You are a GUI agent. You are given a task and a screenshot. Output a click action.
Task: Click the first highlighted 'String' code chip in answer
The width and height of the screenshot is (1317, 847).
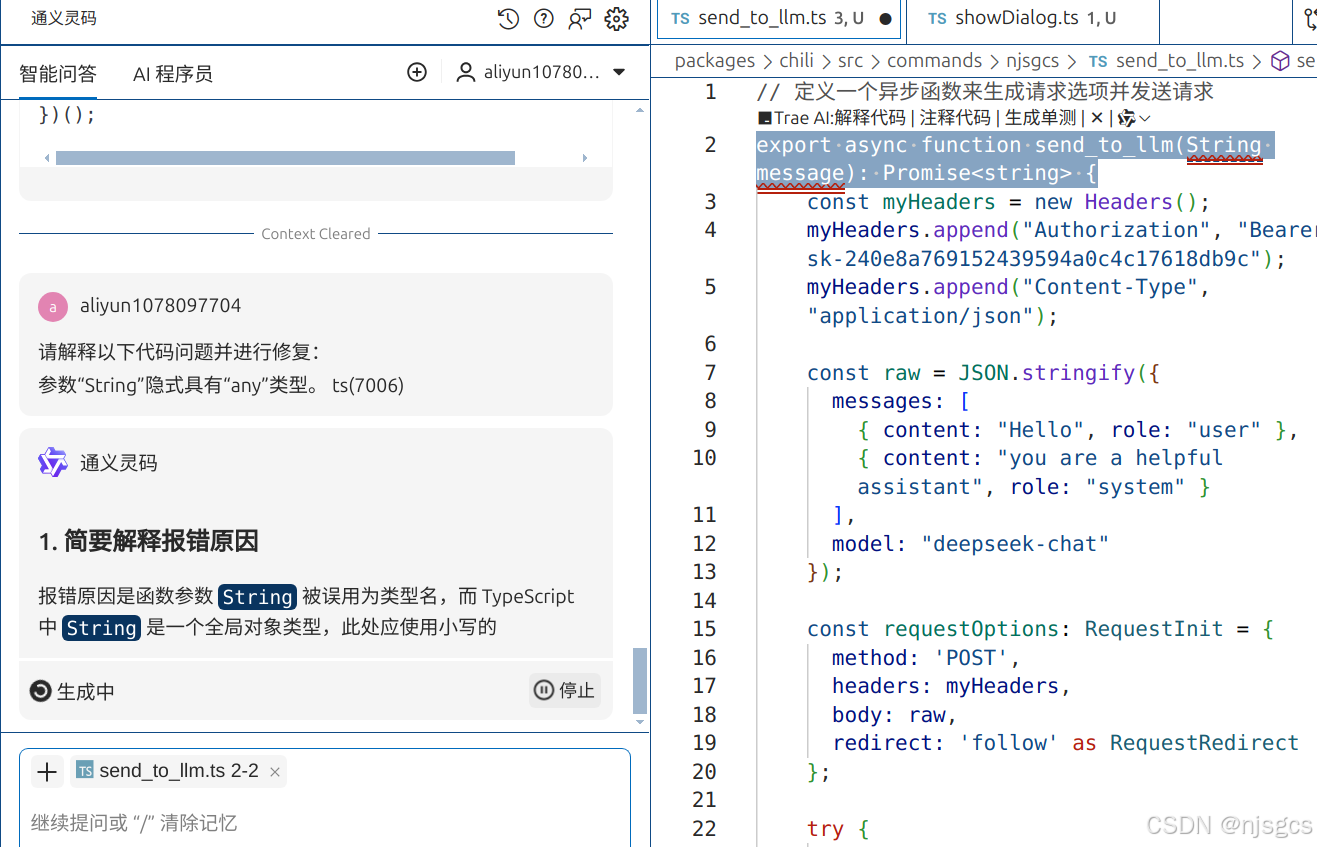257,597
